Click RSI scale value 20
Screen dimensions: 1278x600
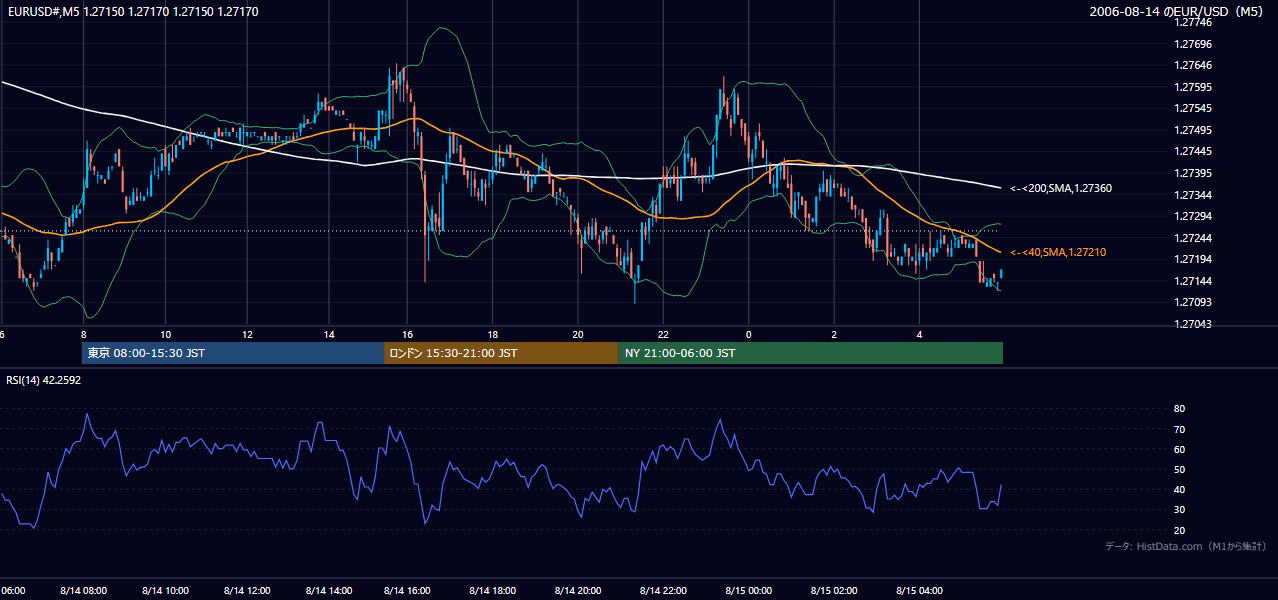click(1179, 530)
